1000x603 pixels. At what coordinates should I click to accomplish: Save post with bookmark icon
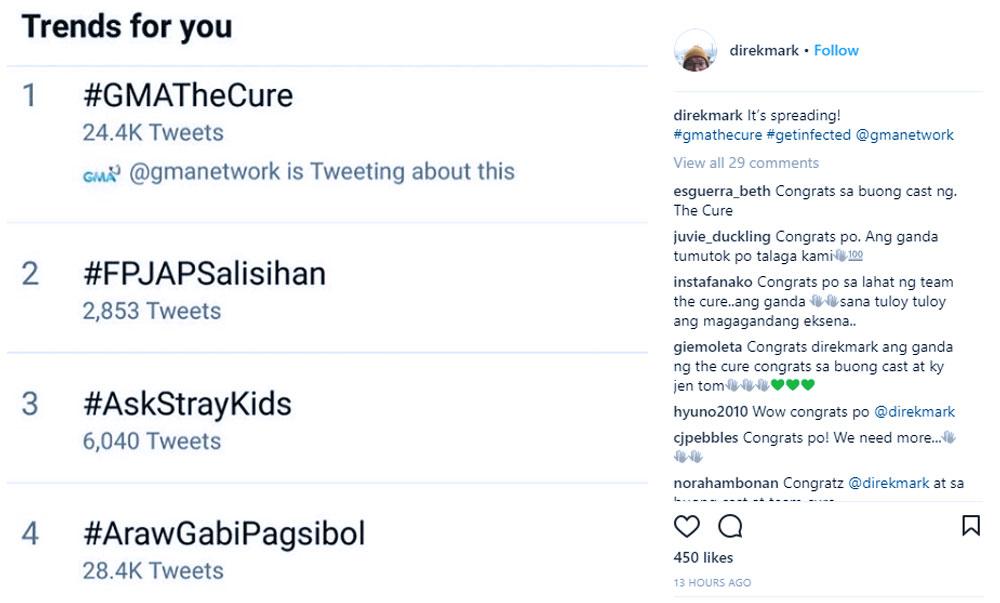(x=970, y=526)
